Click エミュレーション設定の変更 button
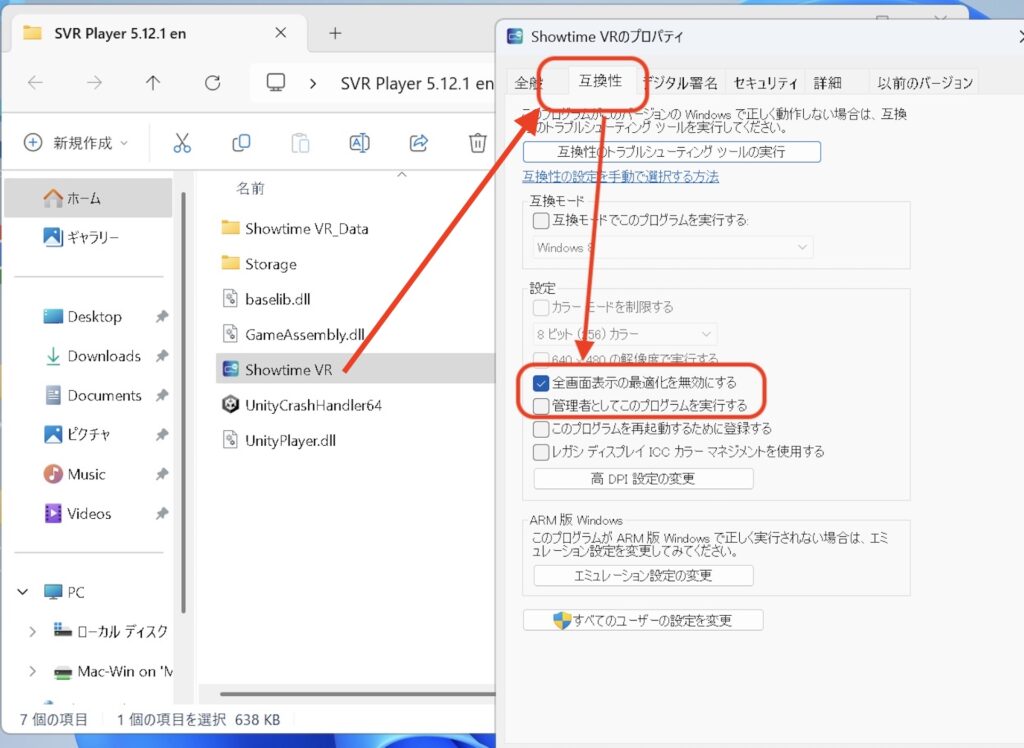This screenshot has width=1024, height=748. tap(643, 576)
